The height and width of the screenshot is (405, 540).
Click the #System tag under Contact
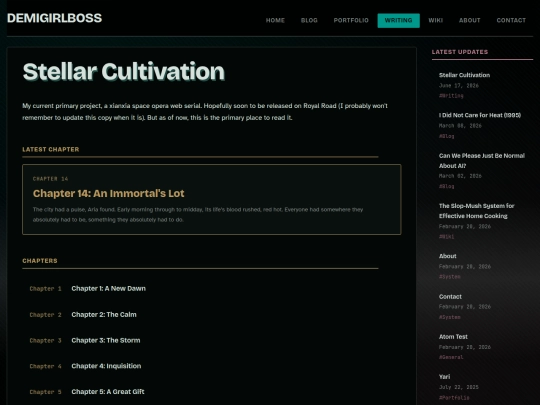(449, 317)
